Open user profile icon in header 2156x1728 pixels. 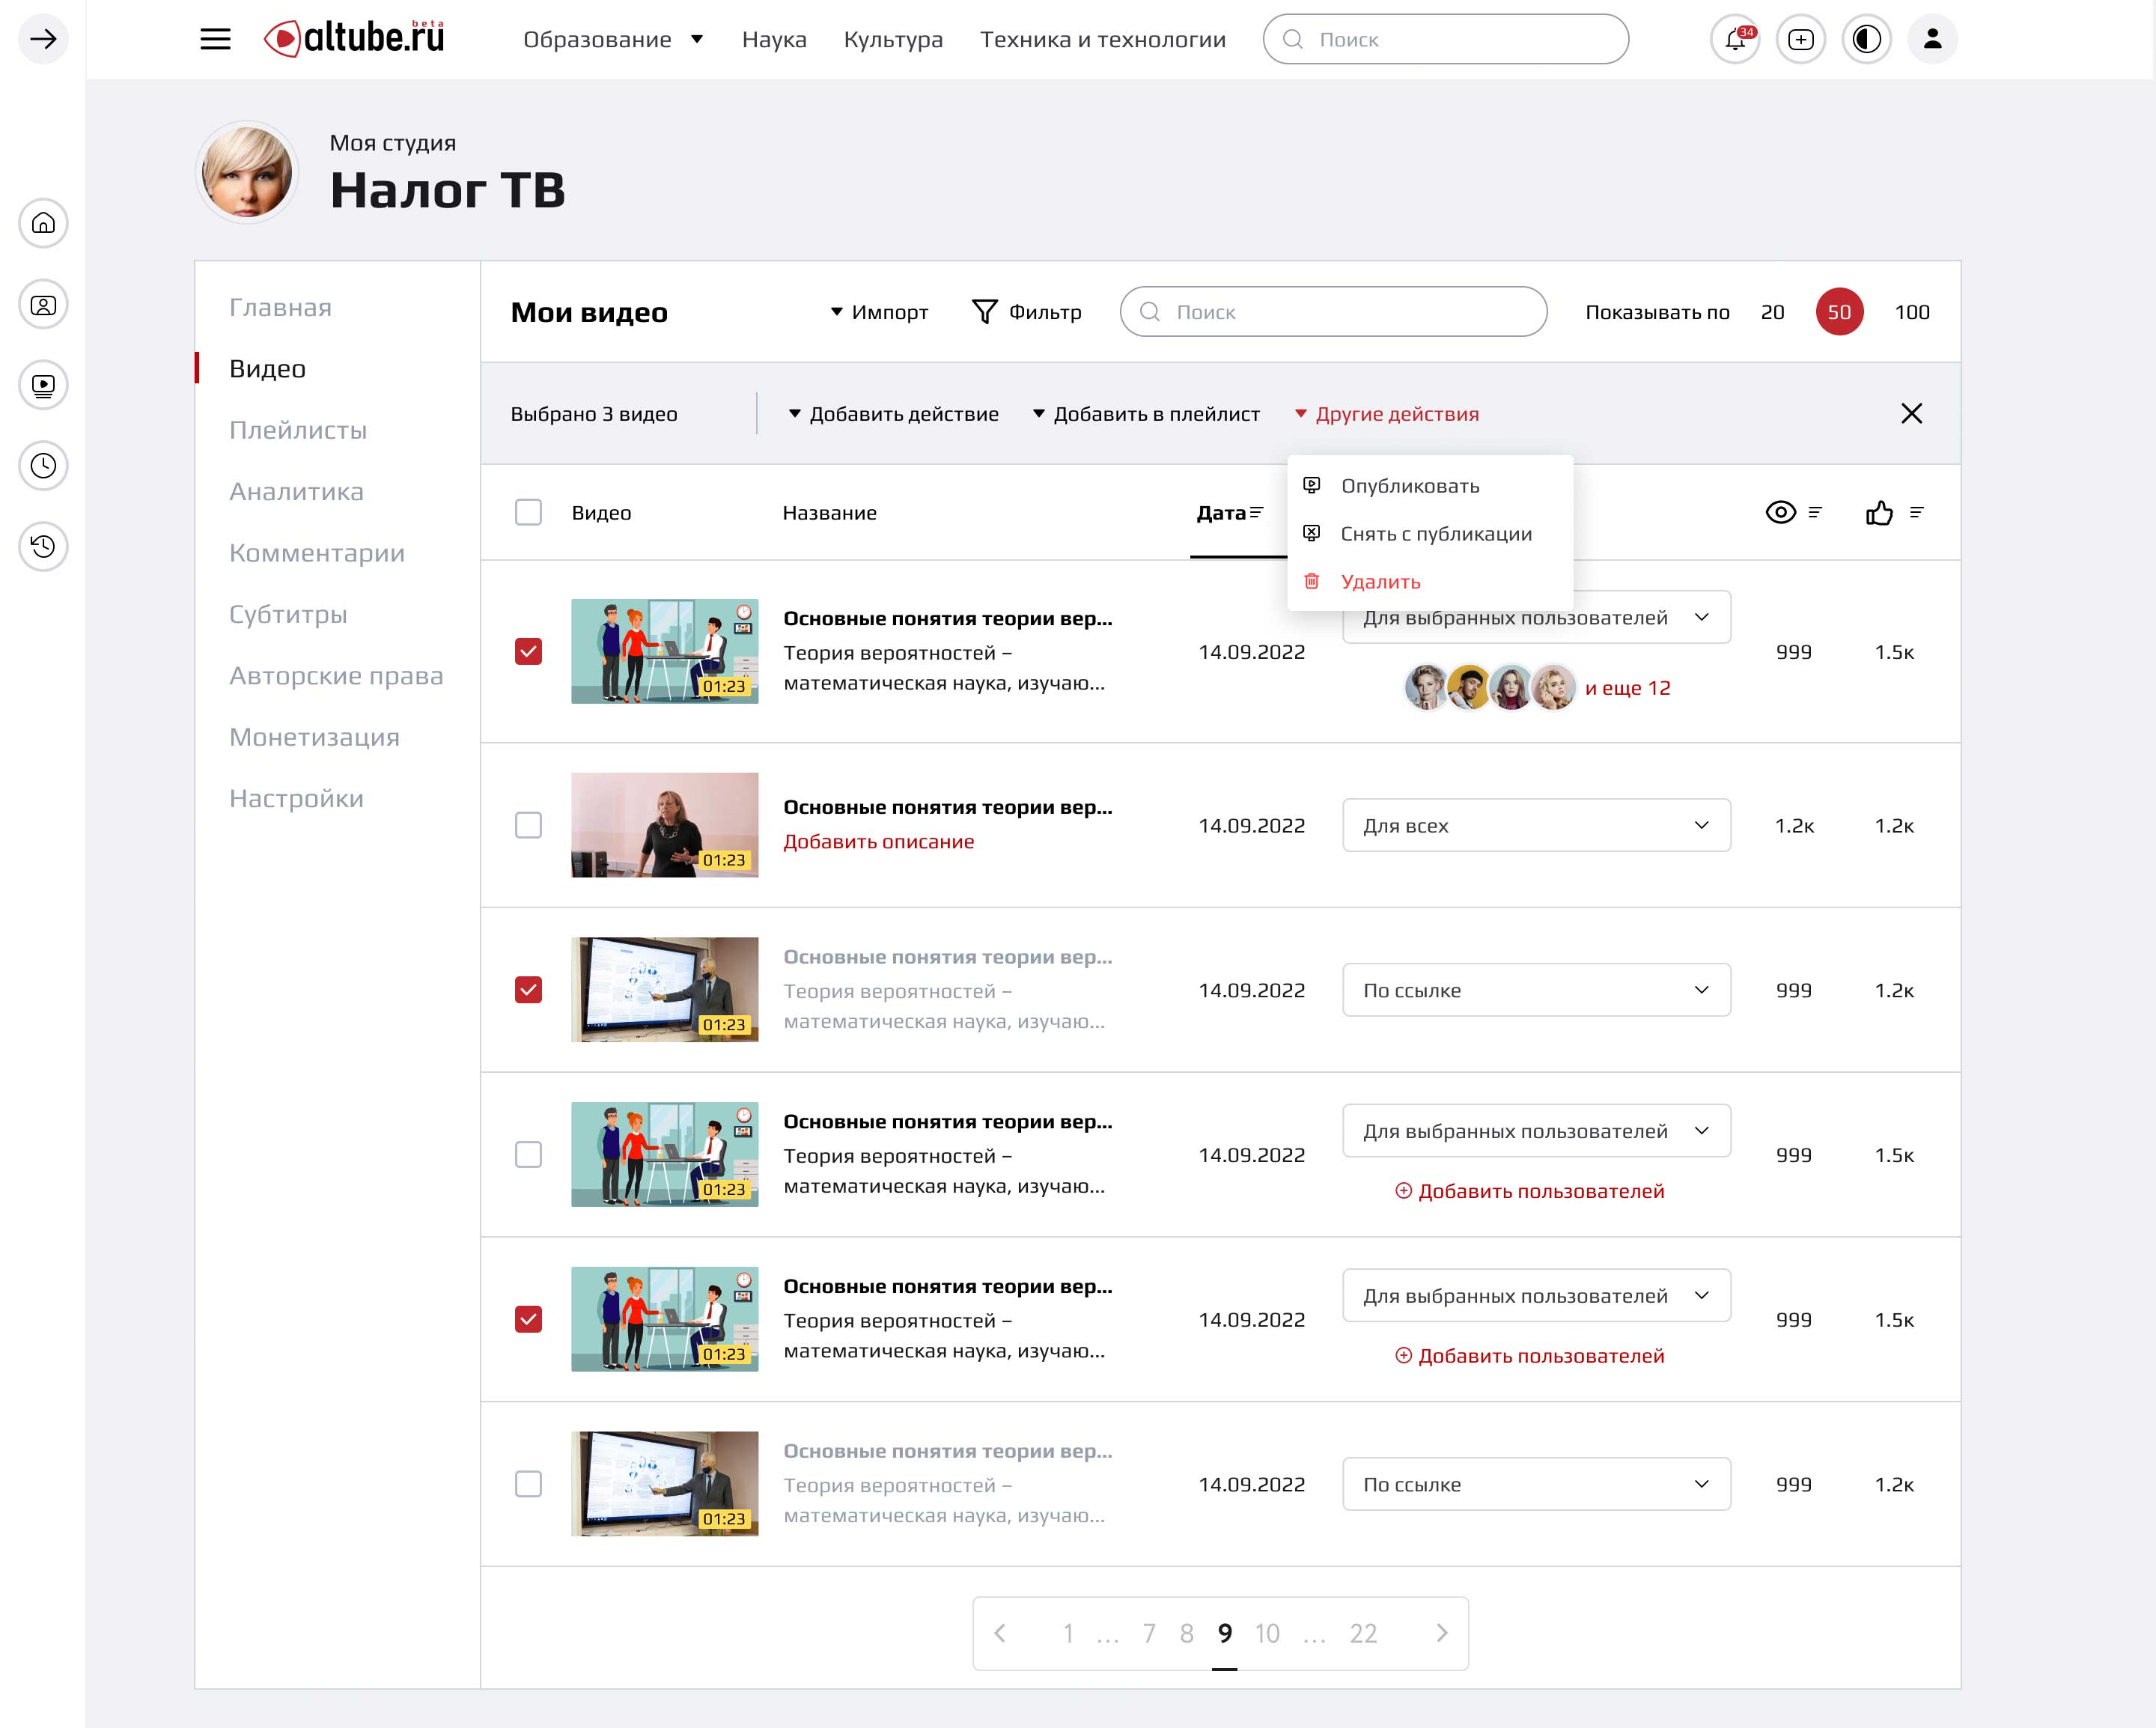(1932, 40)
